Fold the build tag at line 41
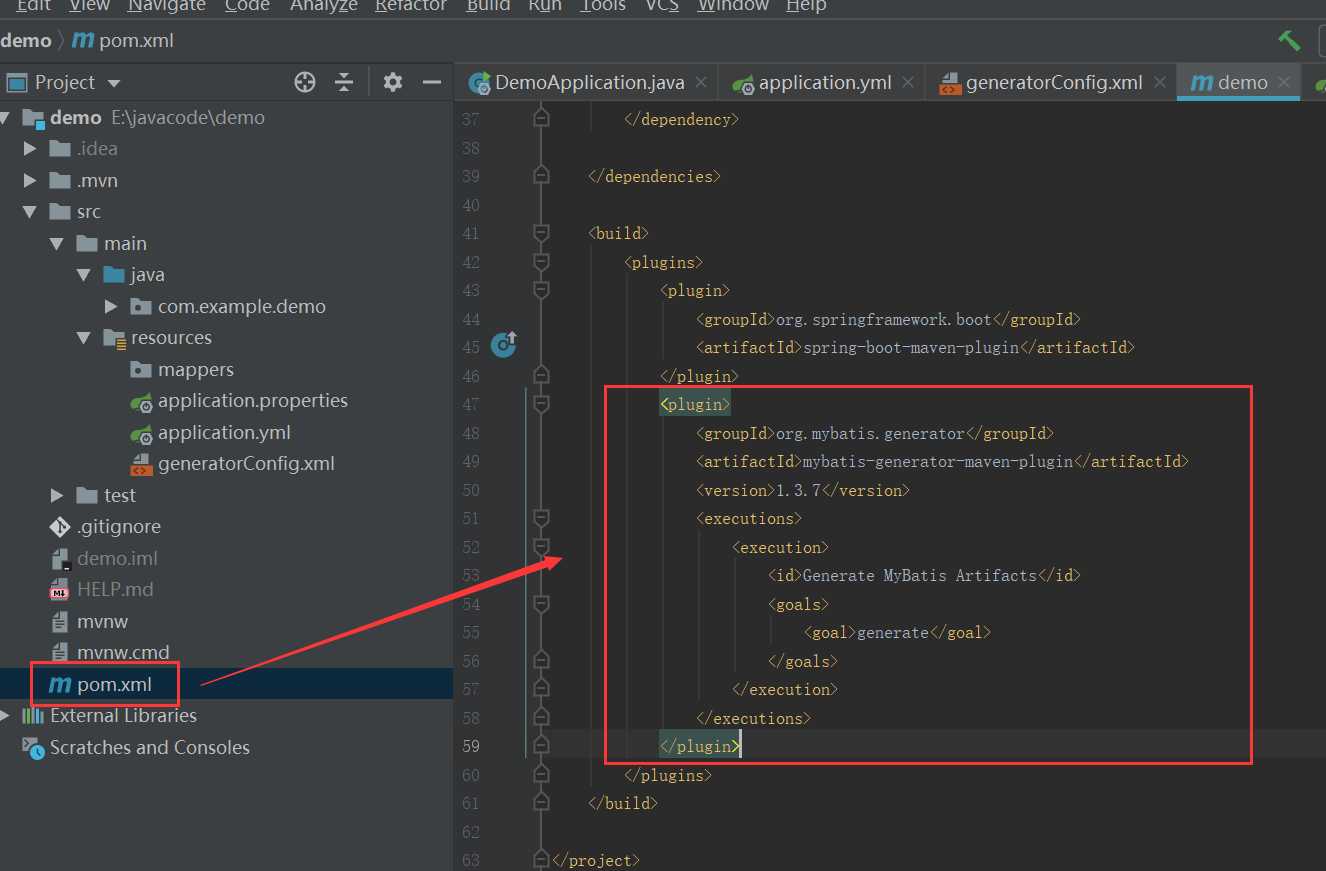The image size is (1326, 871). [x=541, y=233]
